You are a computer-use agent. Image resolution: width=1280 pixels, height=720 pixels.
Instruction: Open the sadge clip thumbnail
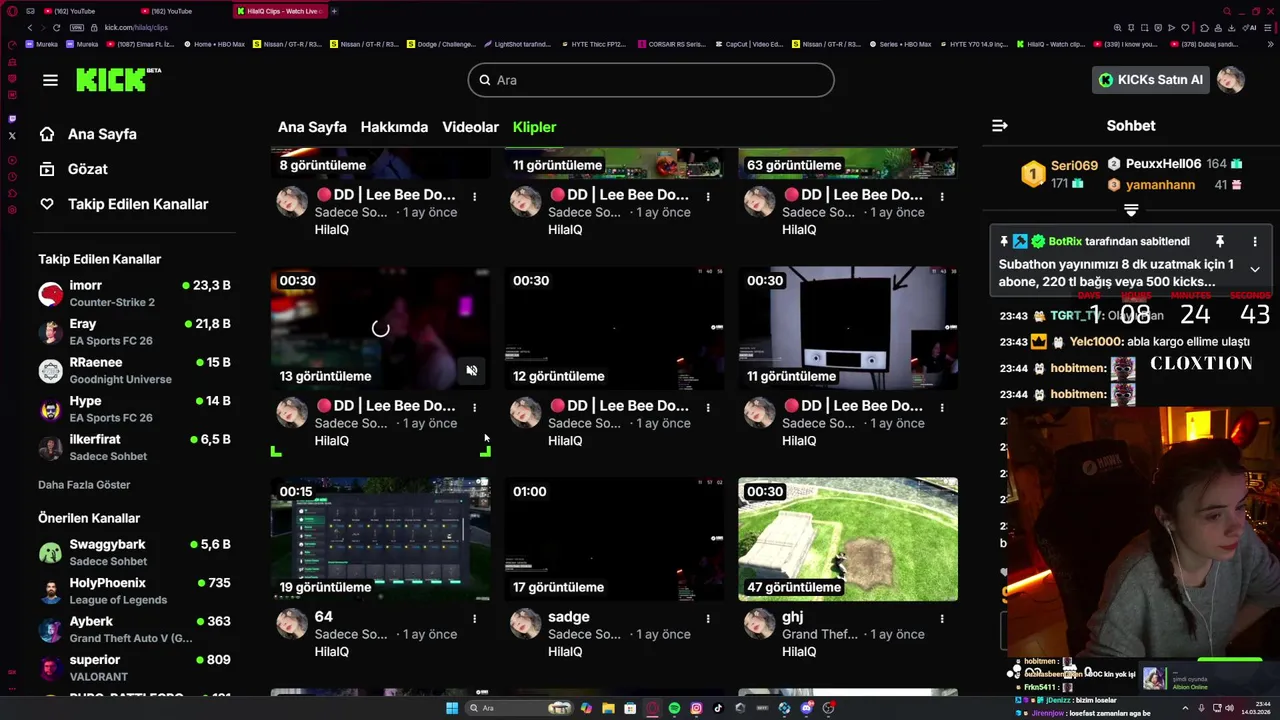[x=614, y=539]
